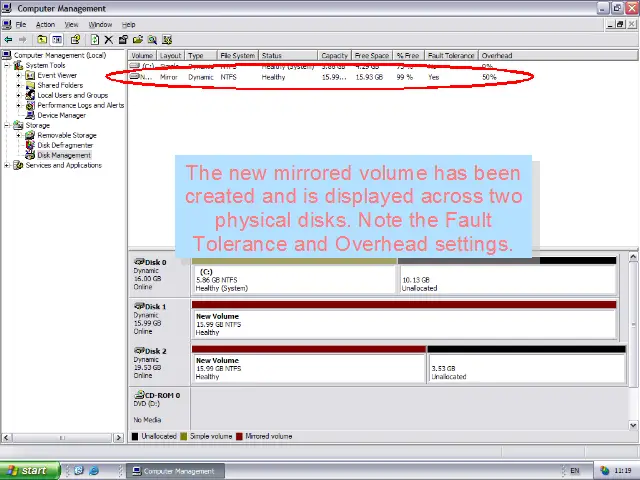Select Disk Defragmenter in the tree
This screenshot has height=480, width=640.
point(64,145)
